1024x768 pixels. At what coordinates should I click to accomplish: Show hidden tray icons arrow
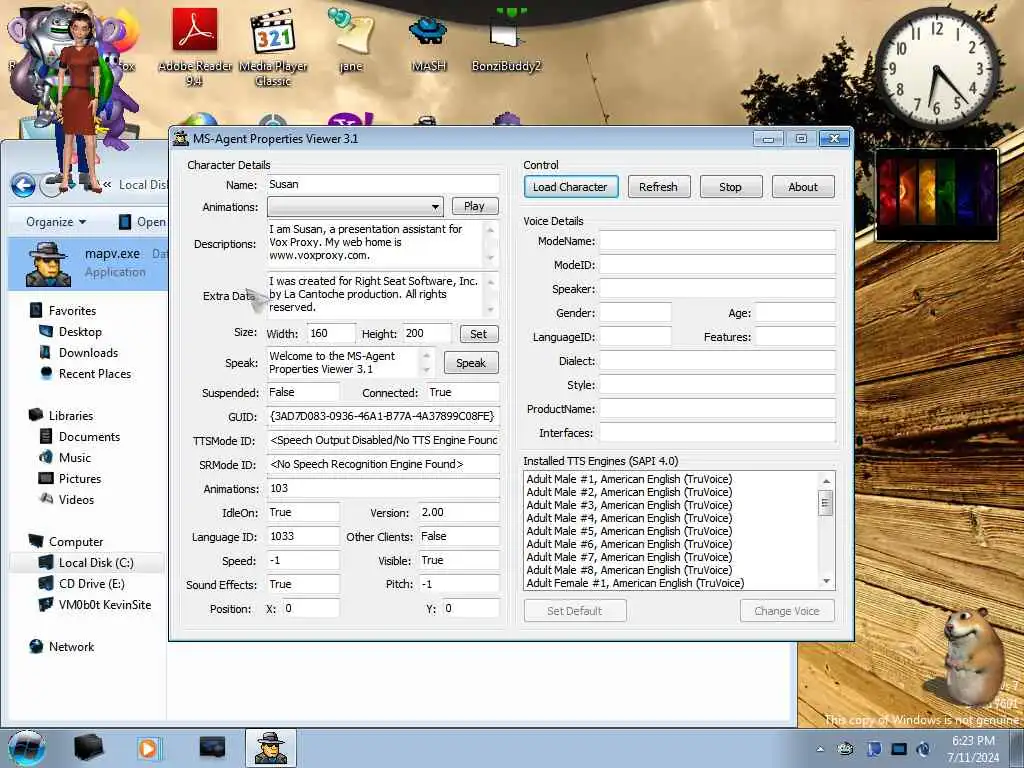pyautogui.click(x=820, y=749)
